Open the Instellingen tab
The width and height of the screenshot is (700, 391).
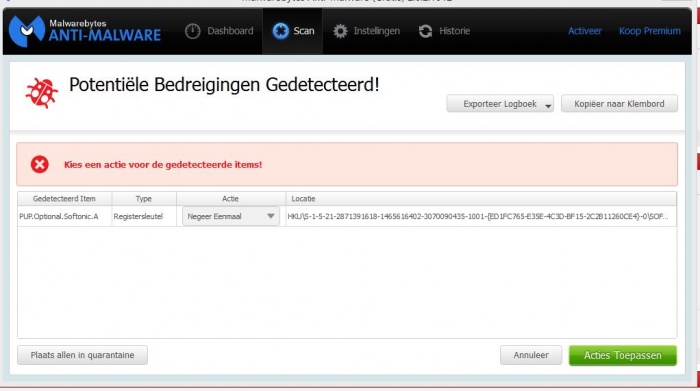pos(367,31)
